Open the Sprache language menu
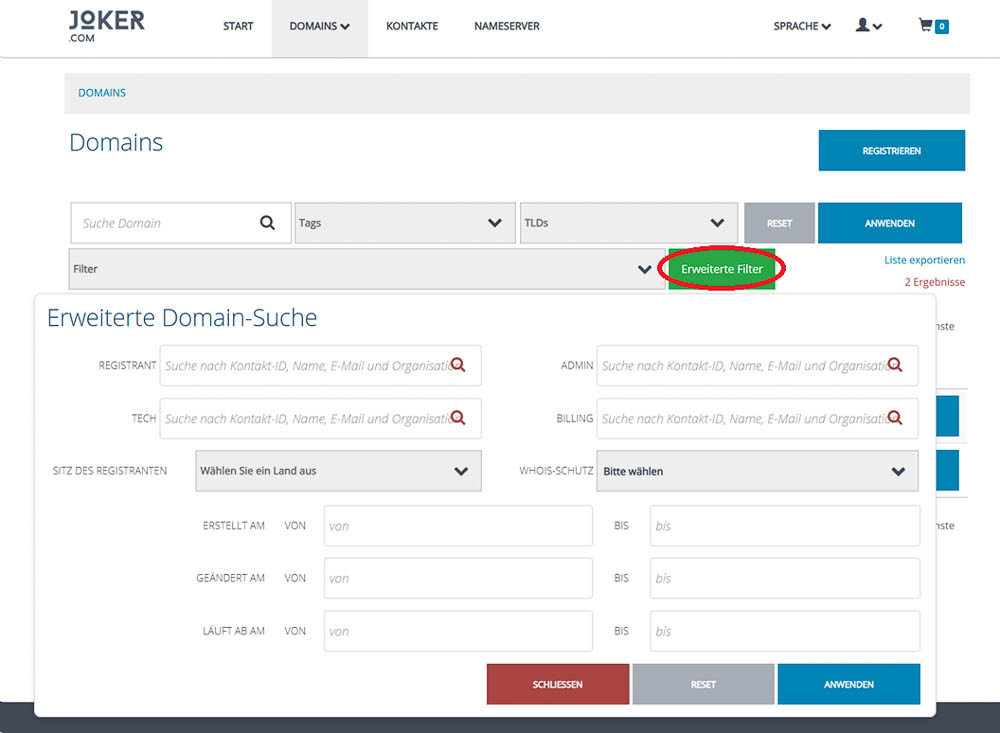1000x733 pixels. point(802,26)
